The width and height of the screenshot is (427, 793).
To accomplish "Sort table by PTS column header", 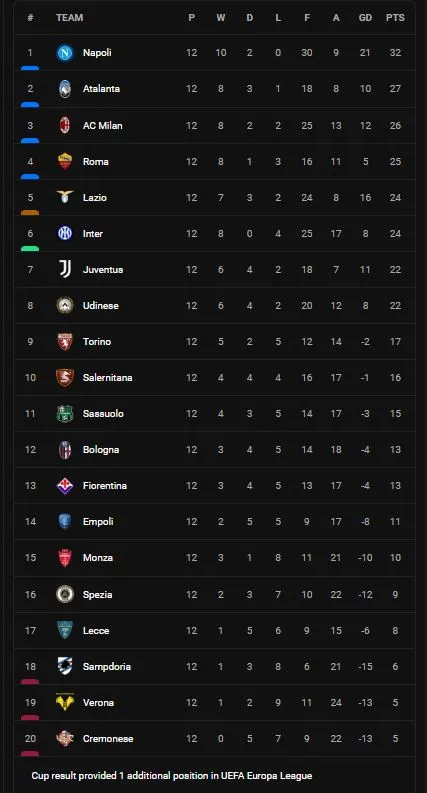I will tap(395, 18).
